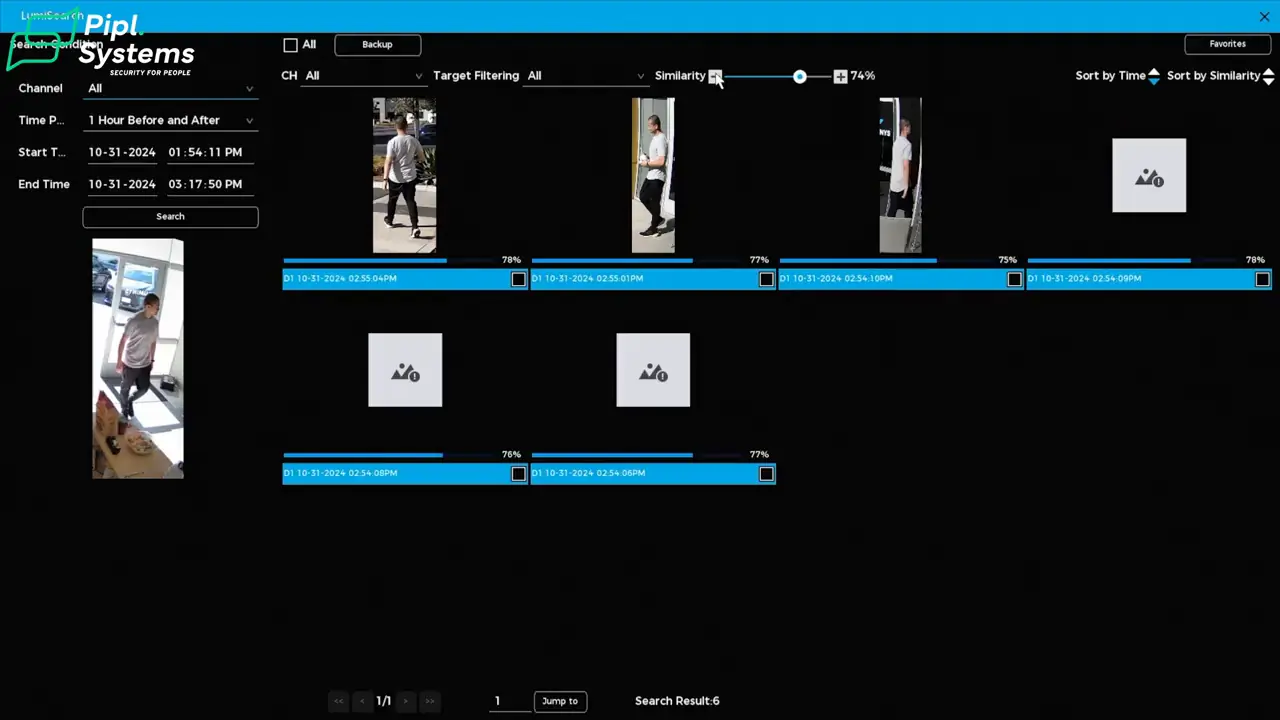Click the Search button
Screen dimensions: 1280x720
tap(170, 217)
